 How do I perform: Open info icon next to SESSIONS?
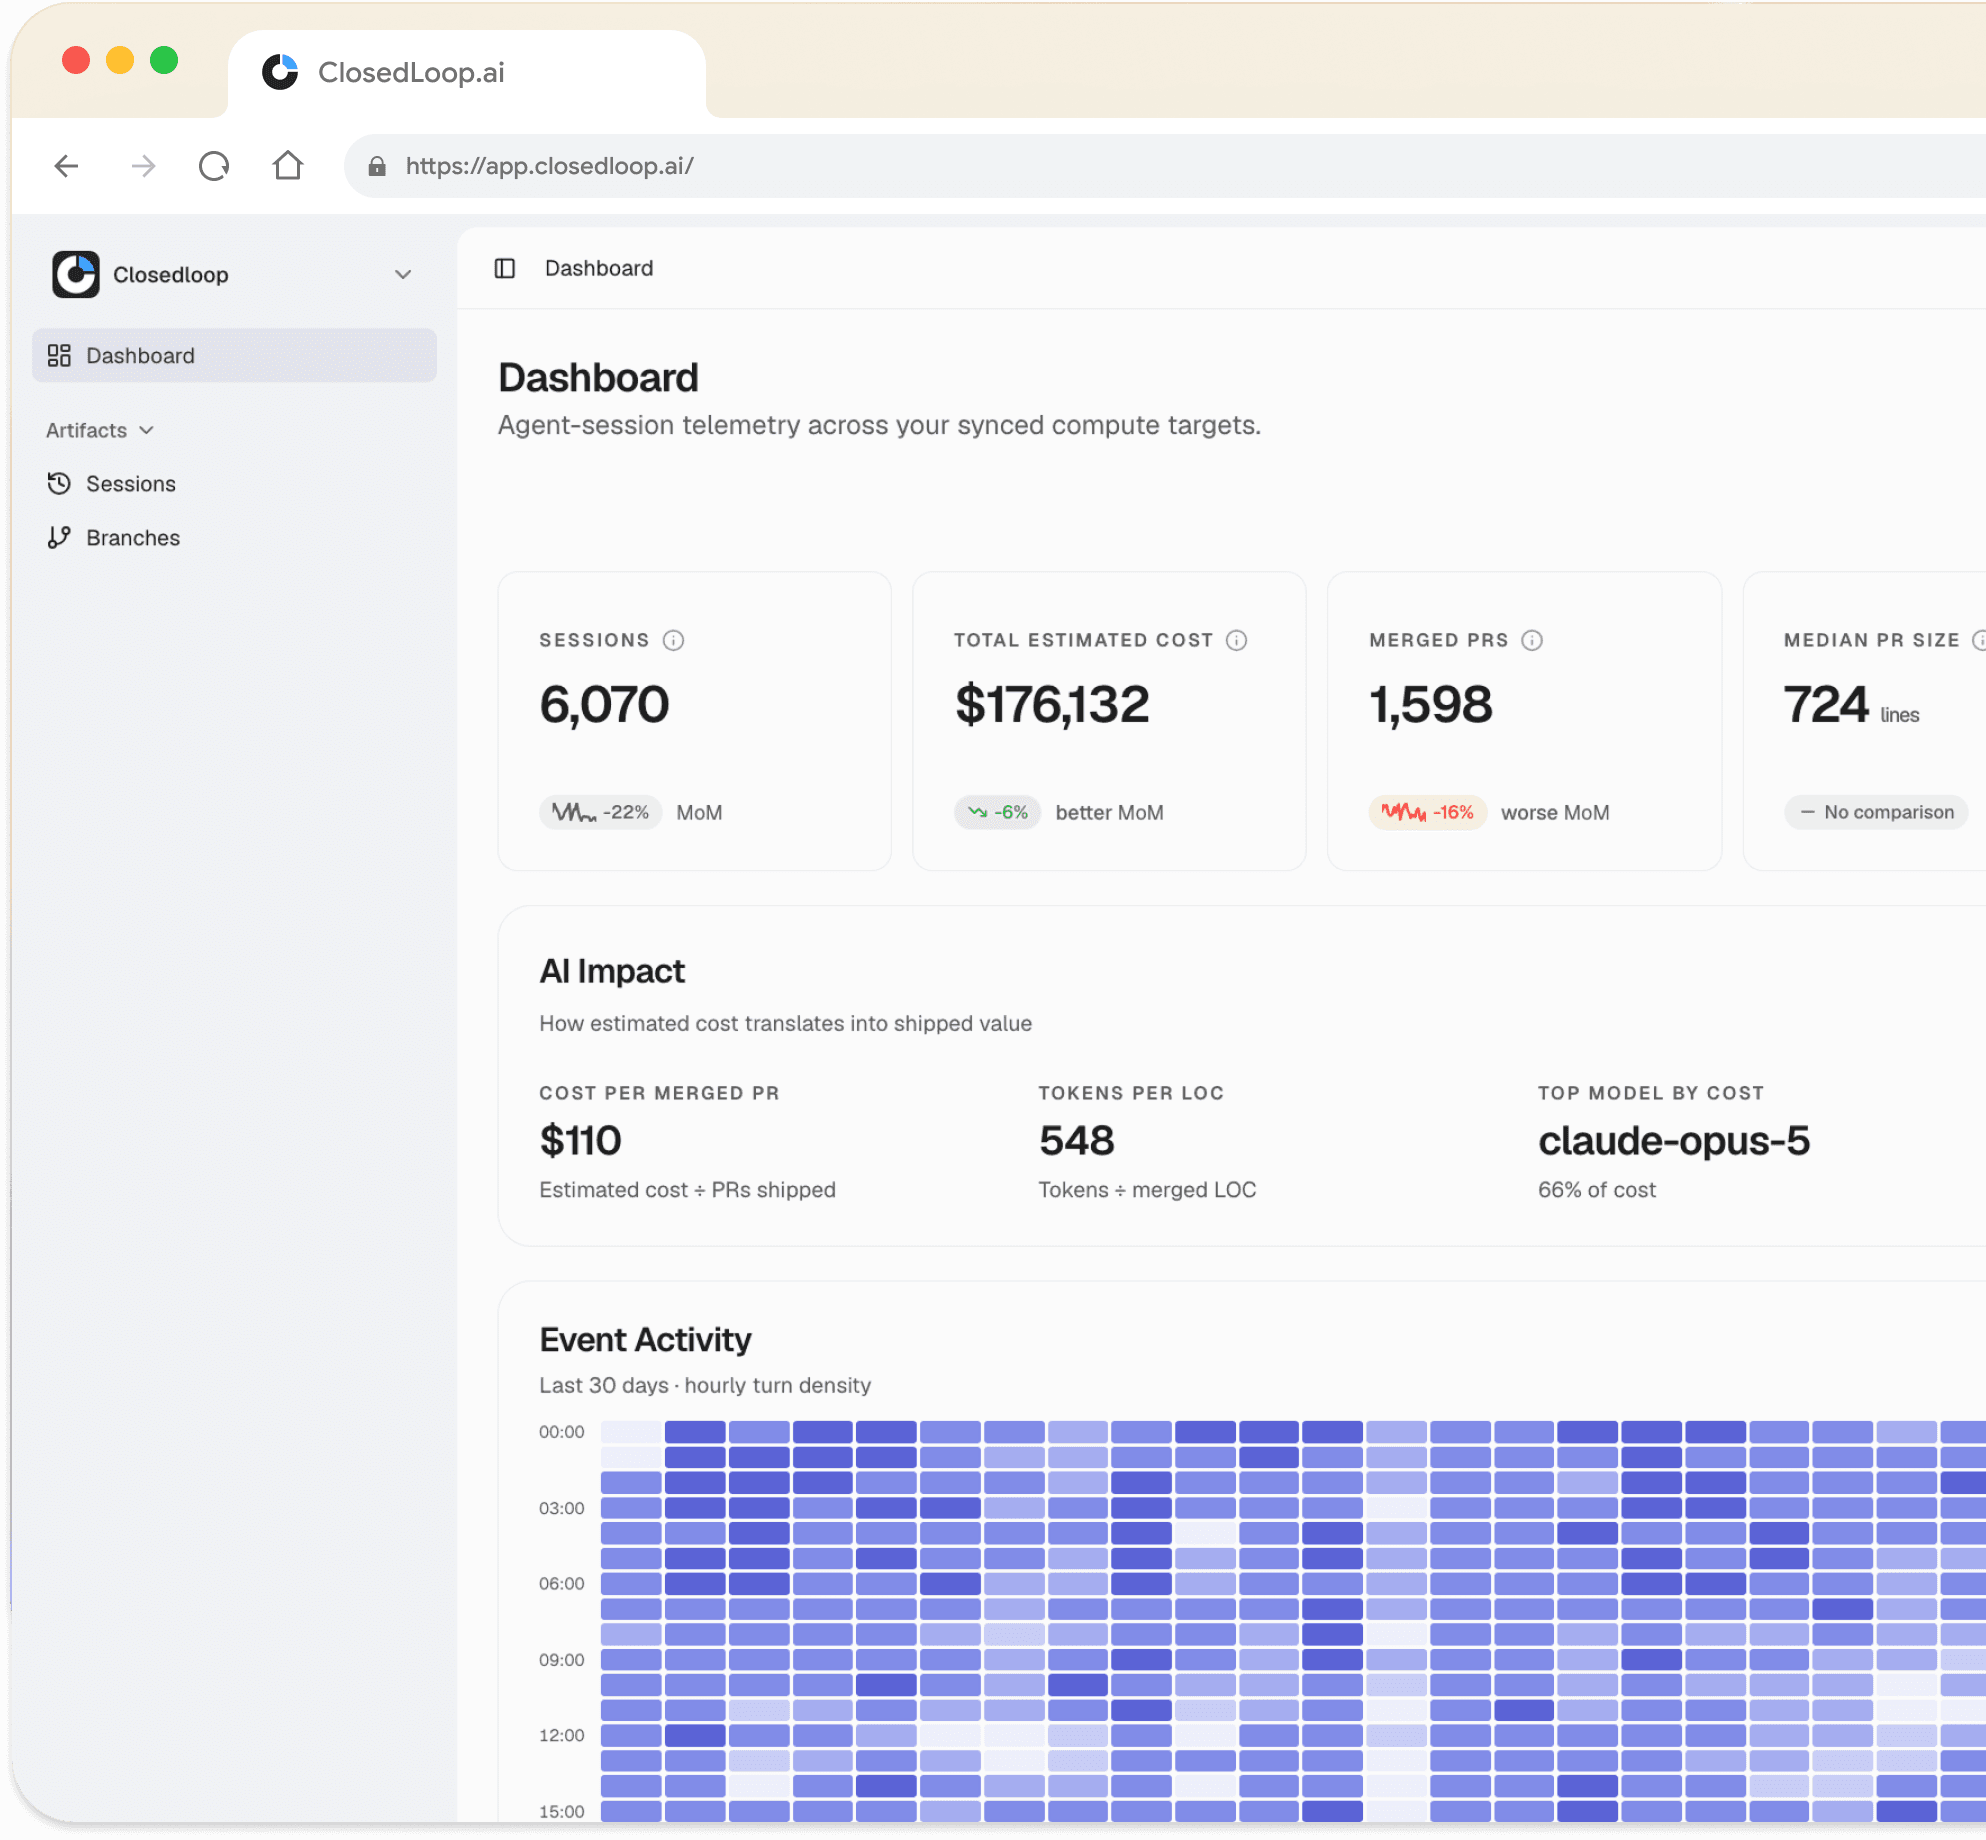pyautogui.click(x=673, y=640)
